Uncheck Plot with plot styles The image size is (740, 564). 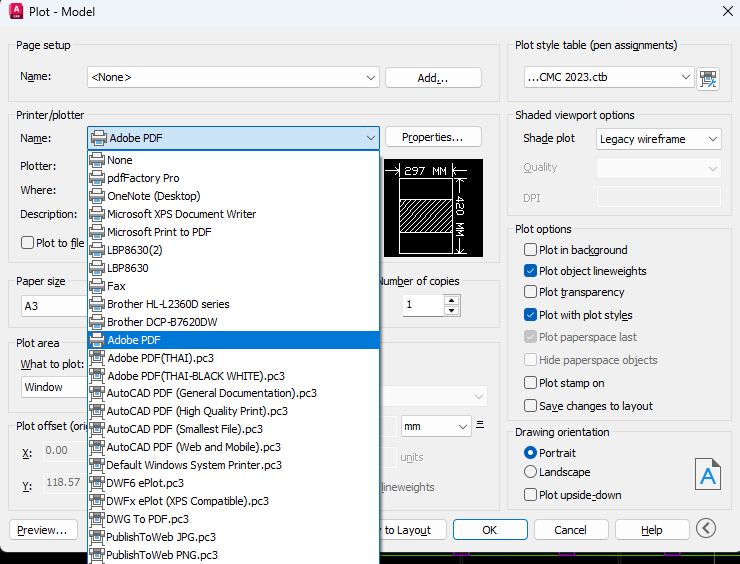(530, 314)
